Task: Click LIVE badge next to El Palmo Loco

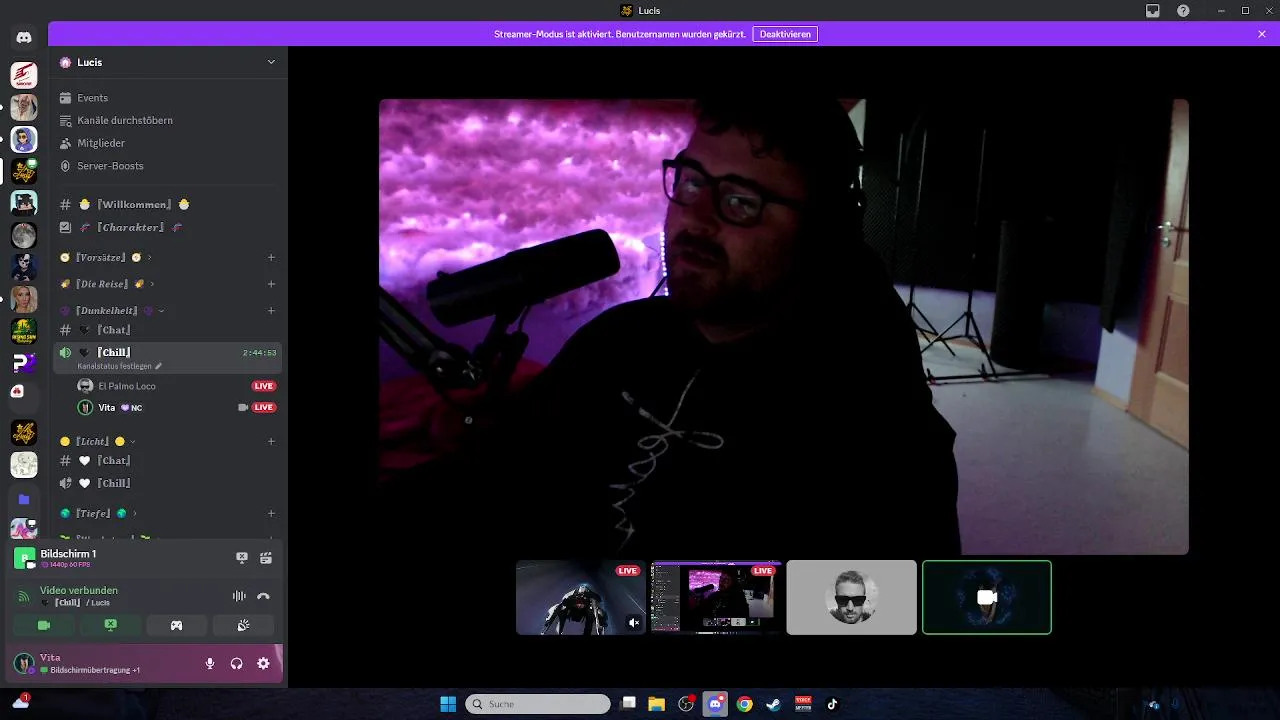Action: [264, 386]
